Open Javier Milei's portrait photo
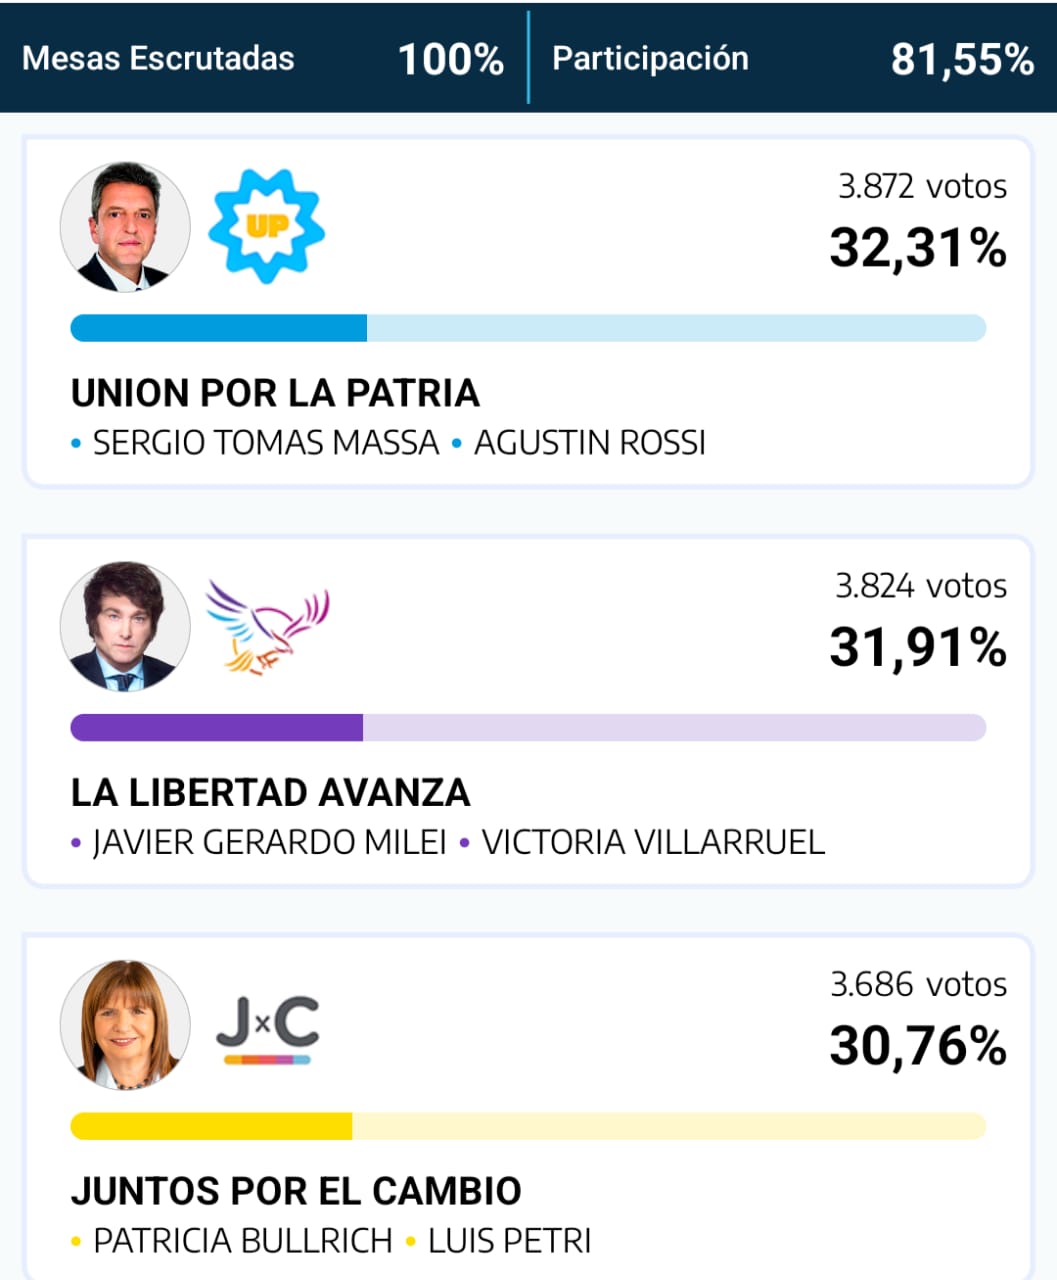Screen dimensions: 1057x1280 (x=125, y=627)
